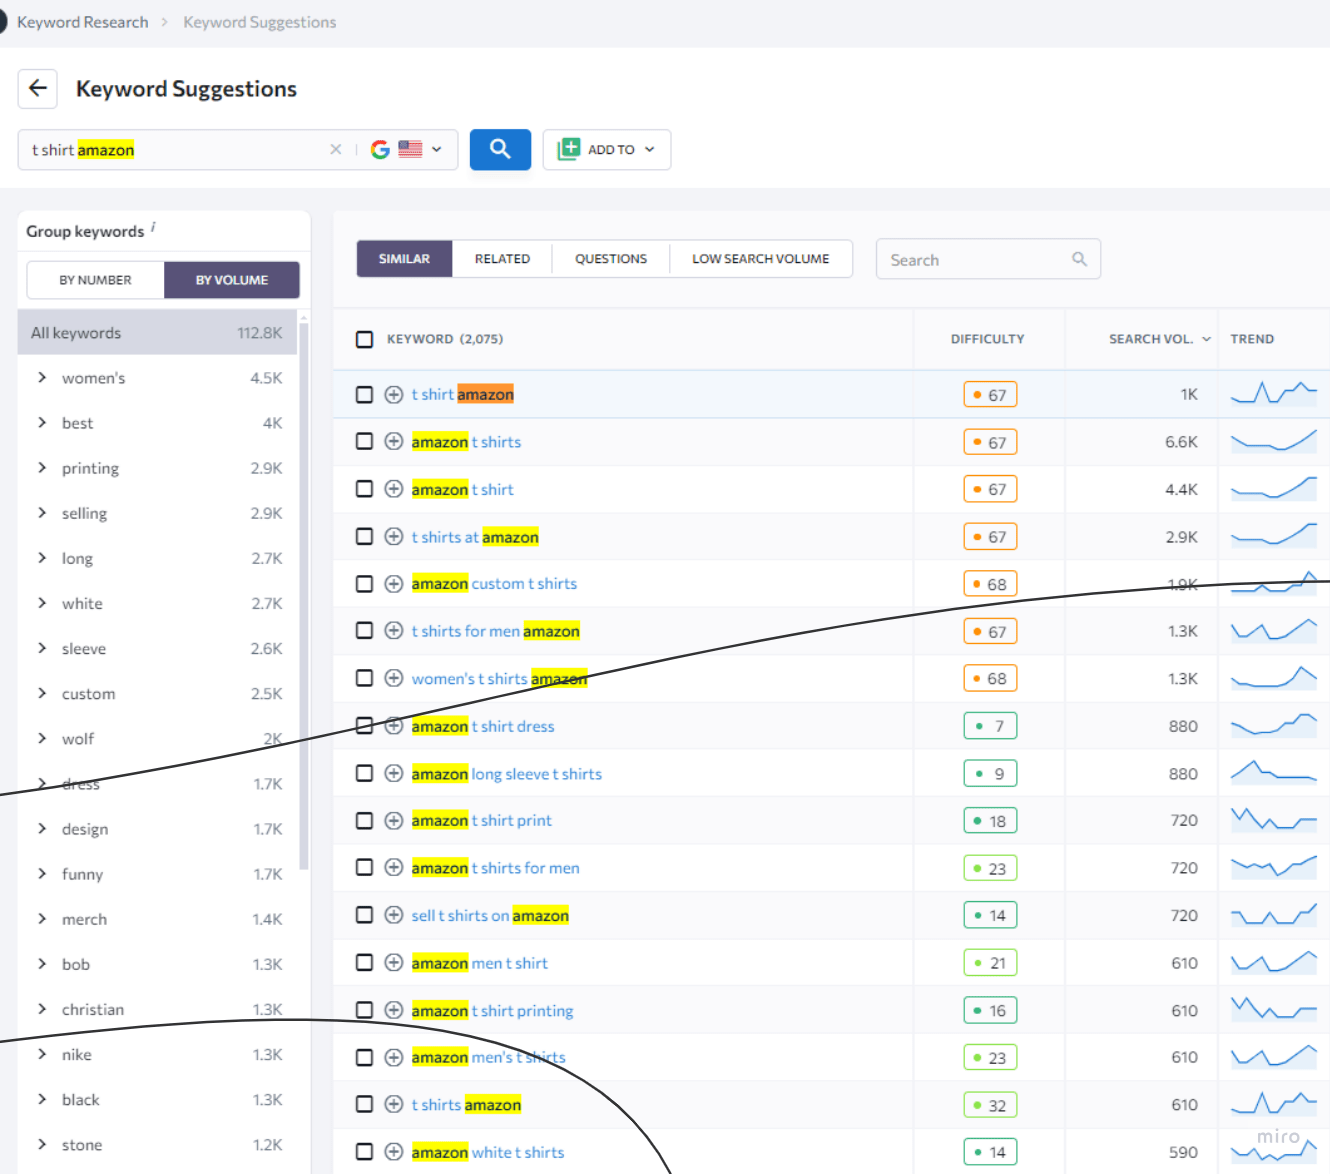The image size is (1330, 1174).
Task: Switch to the Low Search Volume tab
Action: coord(761,258)
